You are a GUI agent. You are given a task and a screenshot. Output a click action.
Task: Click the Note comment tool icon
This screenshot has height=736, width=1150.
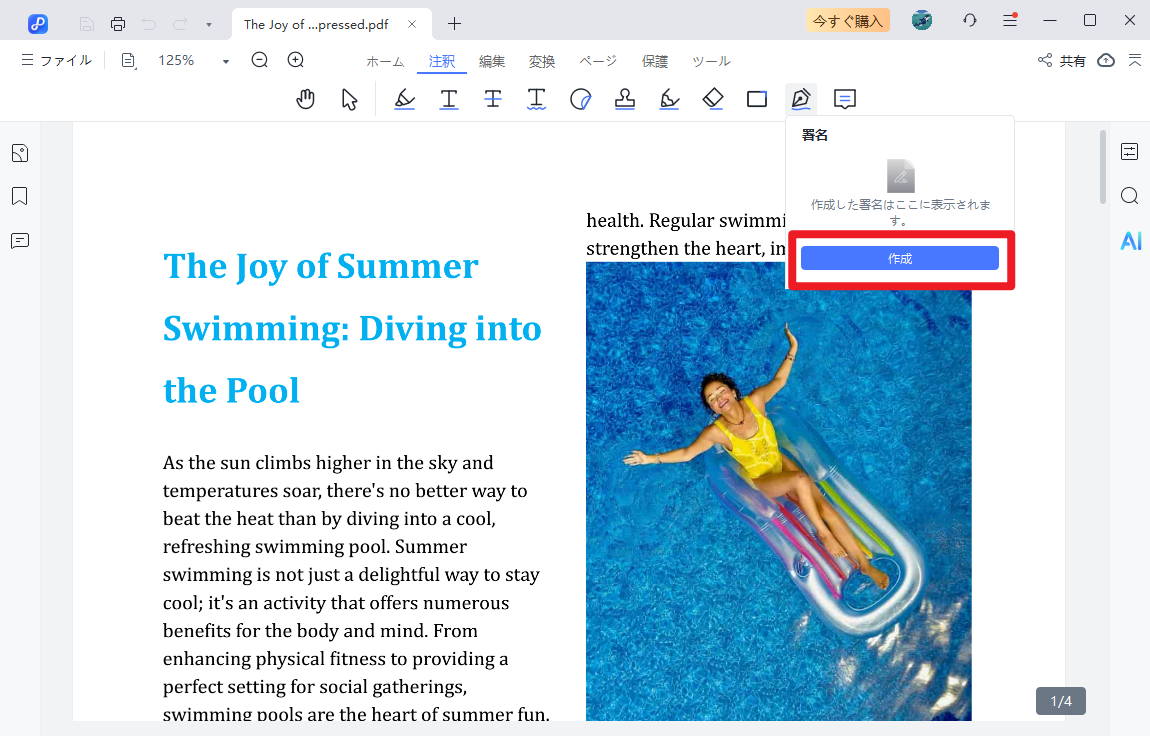845,99
